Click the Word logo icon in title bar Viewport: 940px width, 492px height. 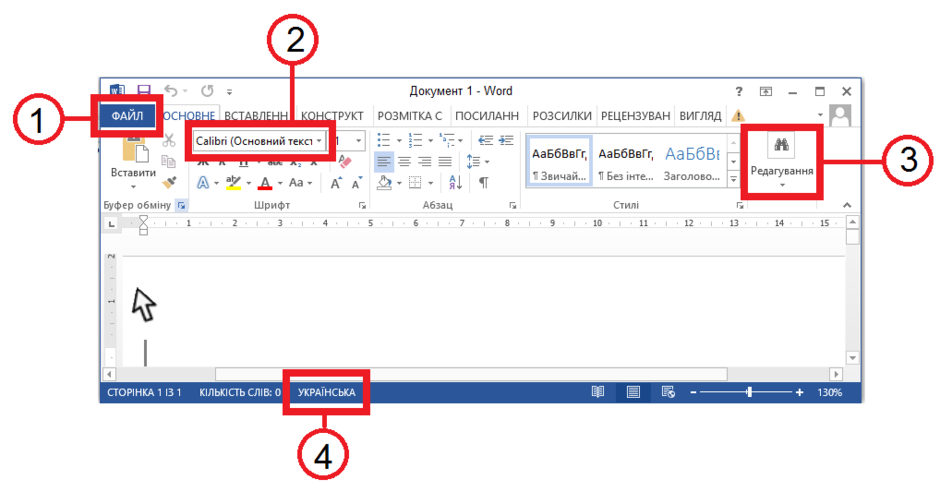click(x=117, y=90)
